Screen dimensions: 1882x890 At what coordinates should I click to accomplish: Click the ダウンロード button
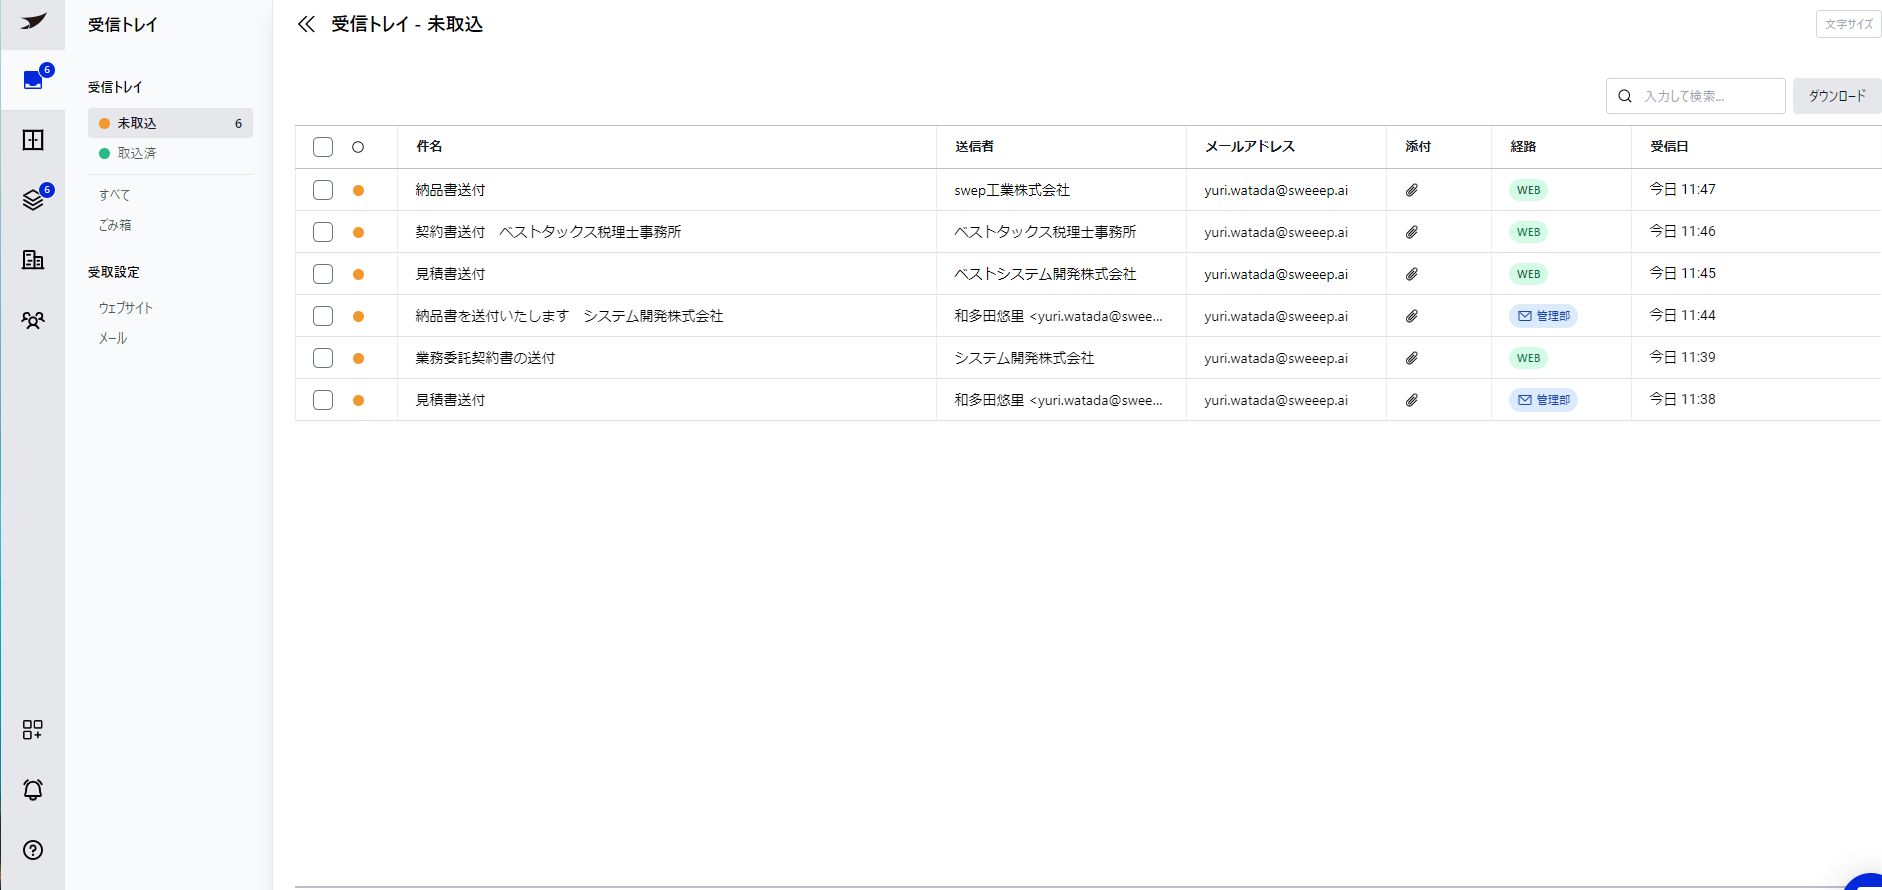[x=1836, y=96]
